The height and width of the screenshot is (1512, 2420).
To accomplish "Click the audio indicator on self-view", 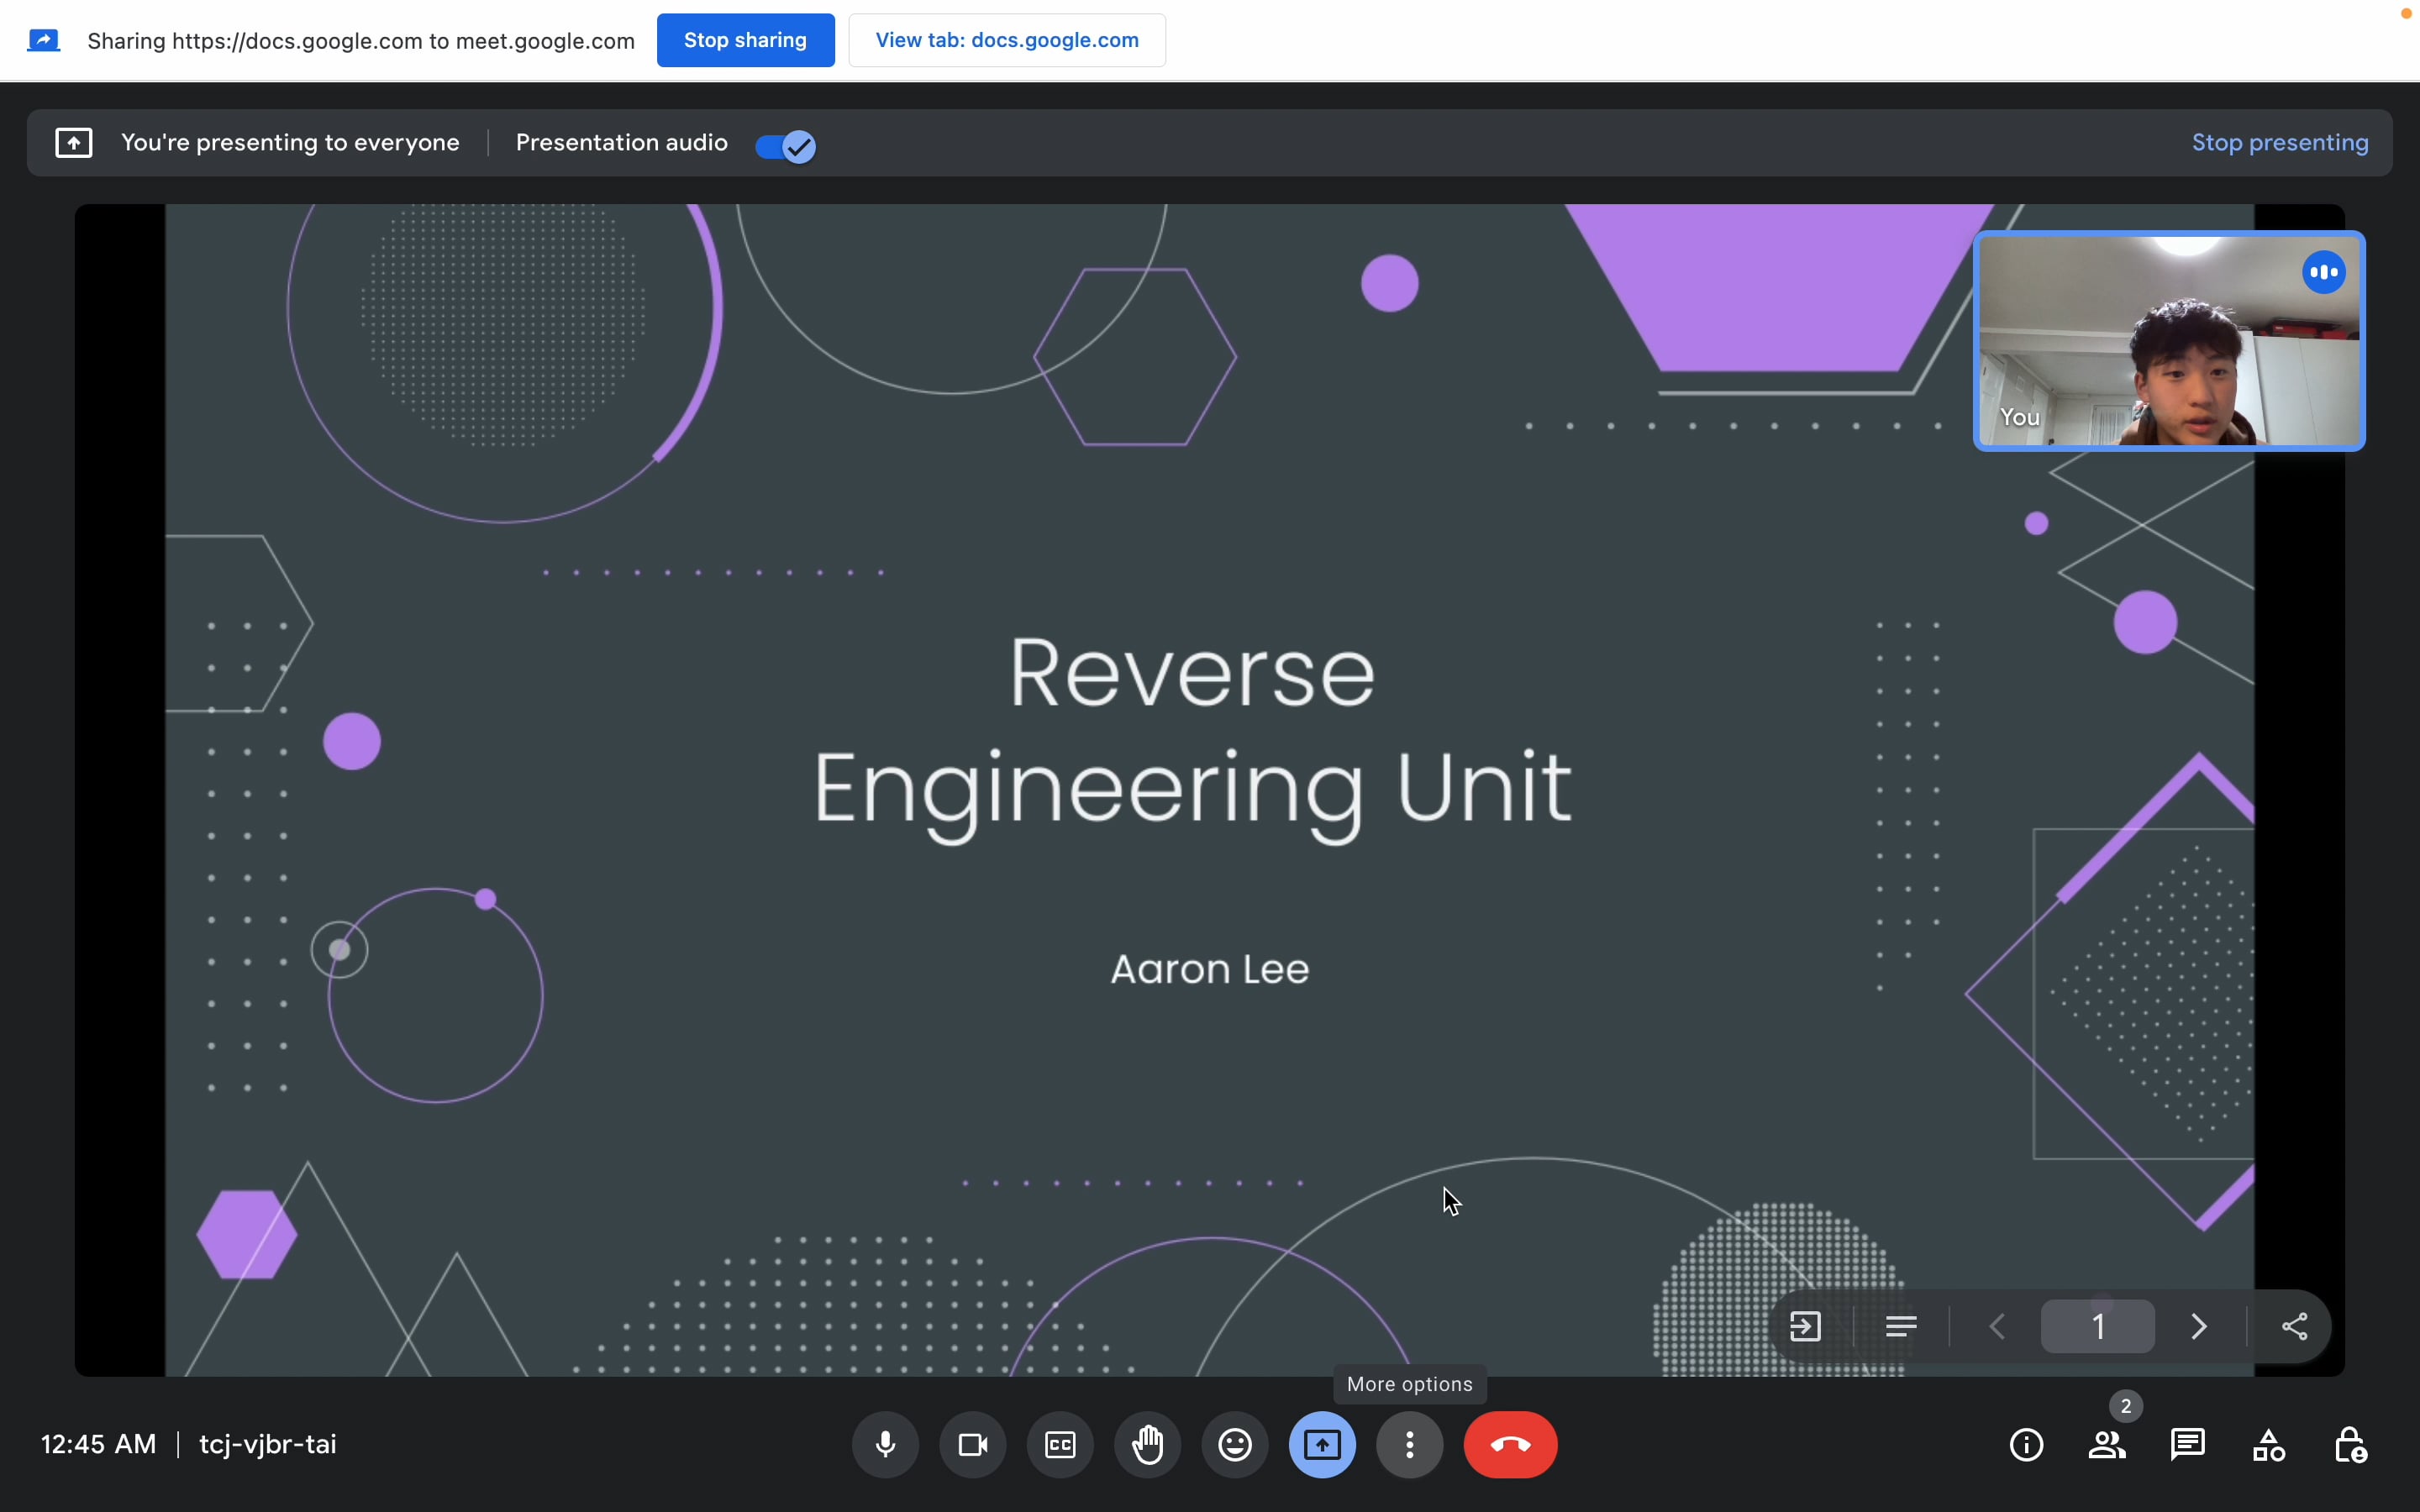I will point(2324,272).
